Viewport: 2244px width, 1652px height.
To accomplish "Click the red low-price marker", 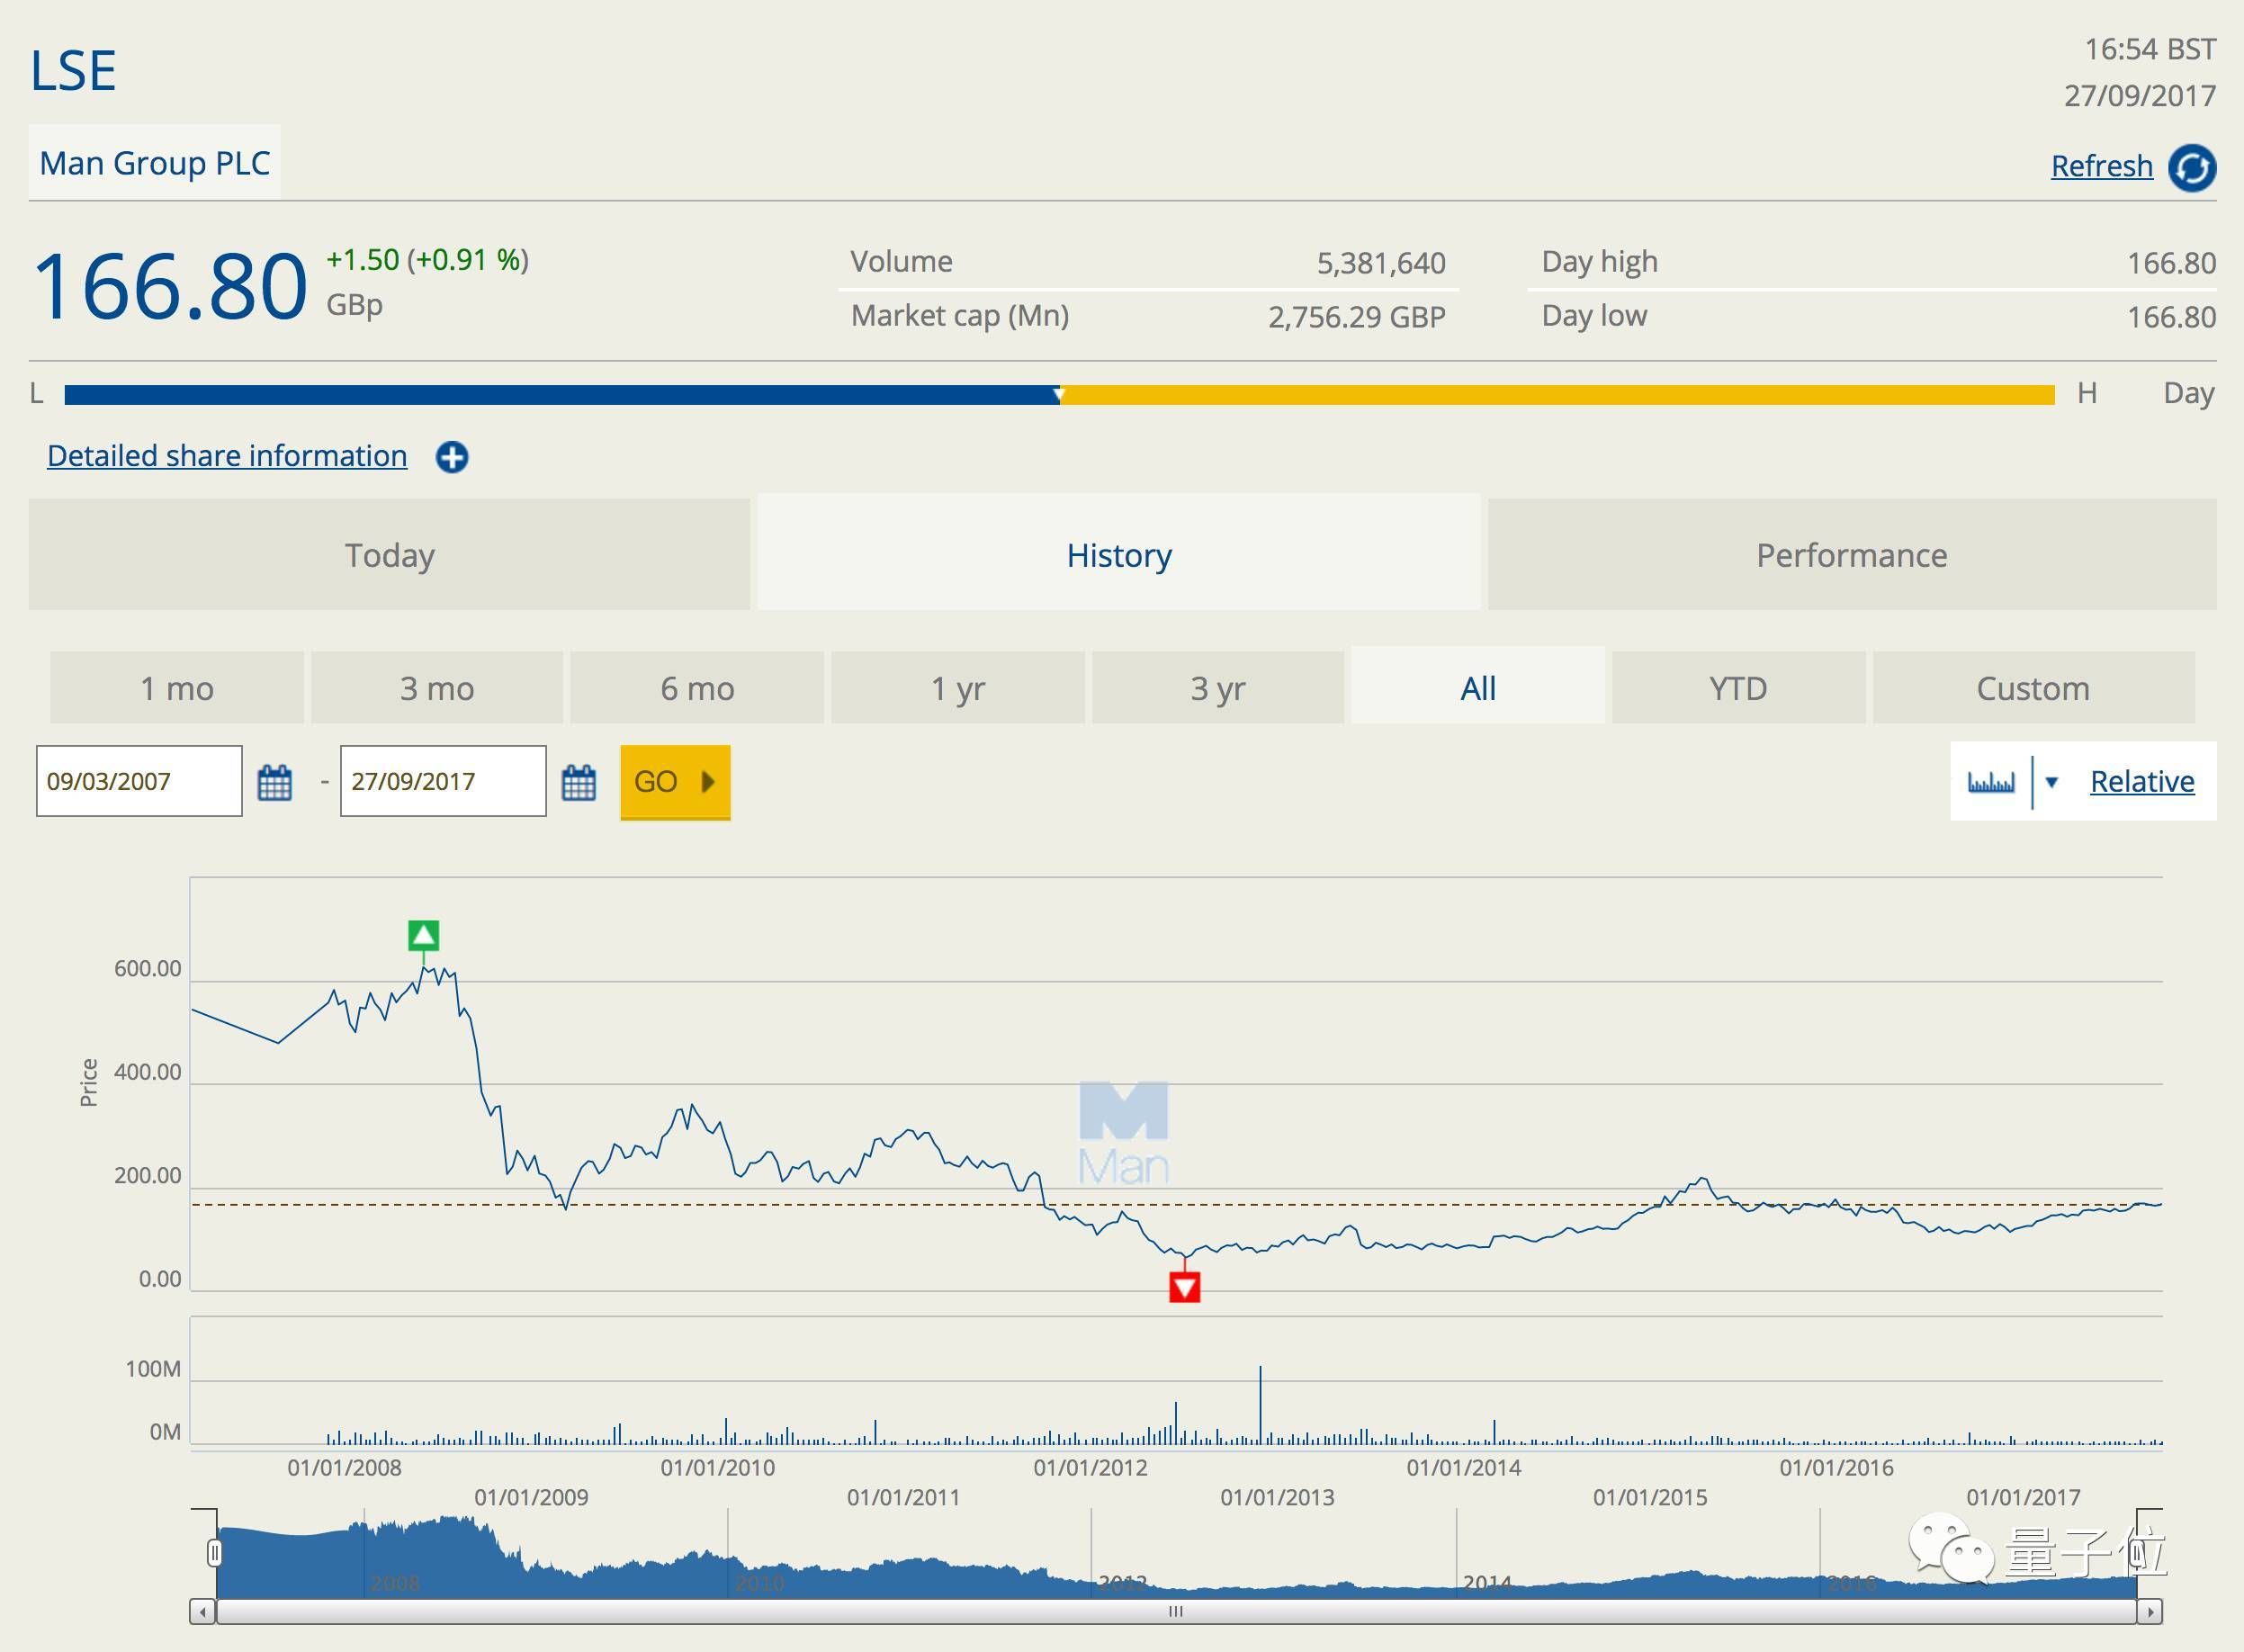I will (x=1185, y=1287).
